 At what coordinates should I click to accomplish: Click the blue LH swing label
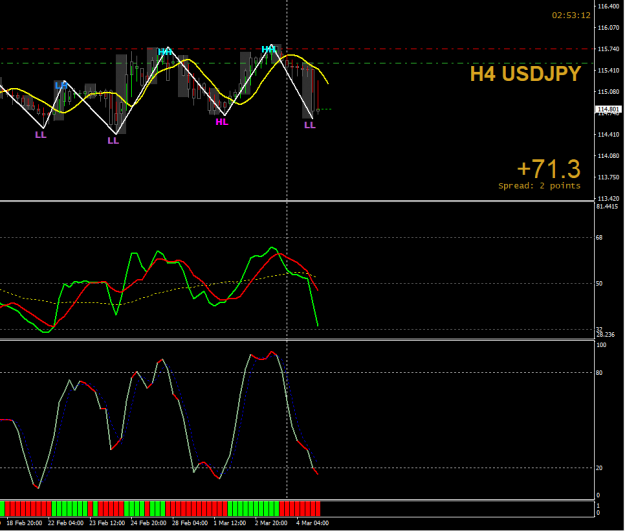click(61, 85)
